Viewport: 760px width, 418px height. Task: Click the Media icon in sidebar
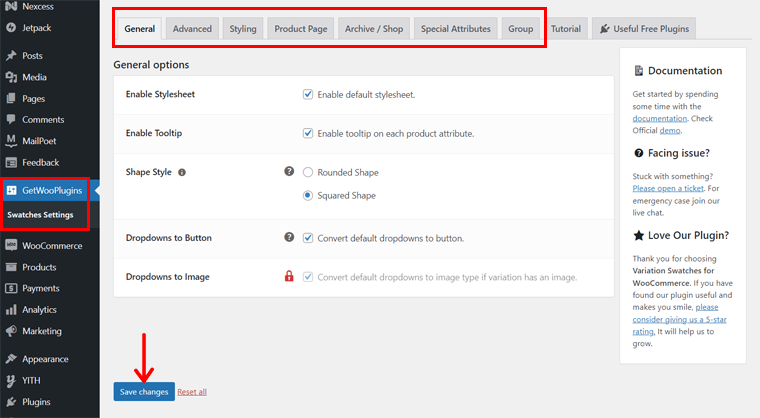(x=11, y=77)
